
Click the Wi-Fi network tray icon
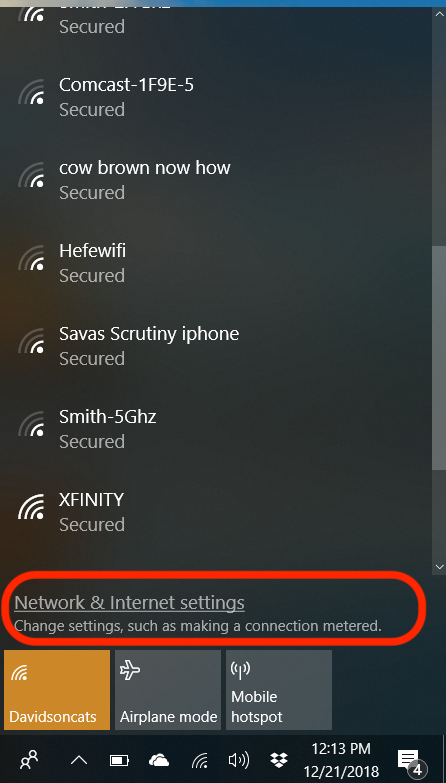(x=200, y=761)
